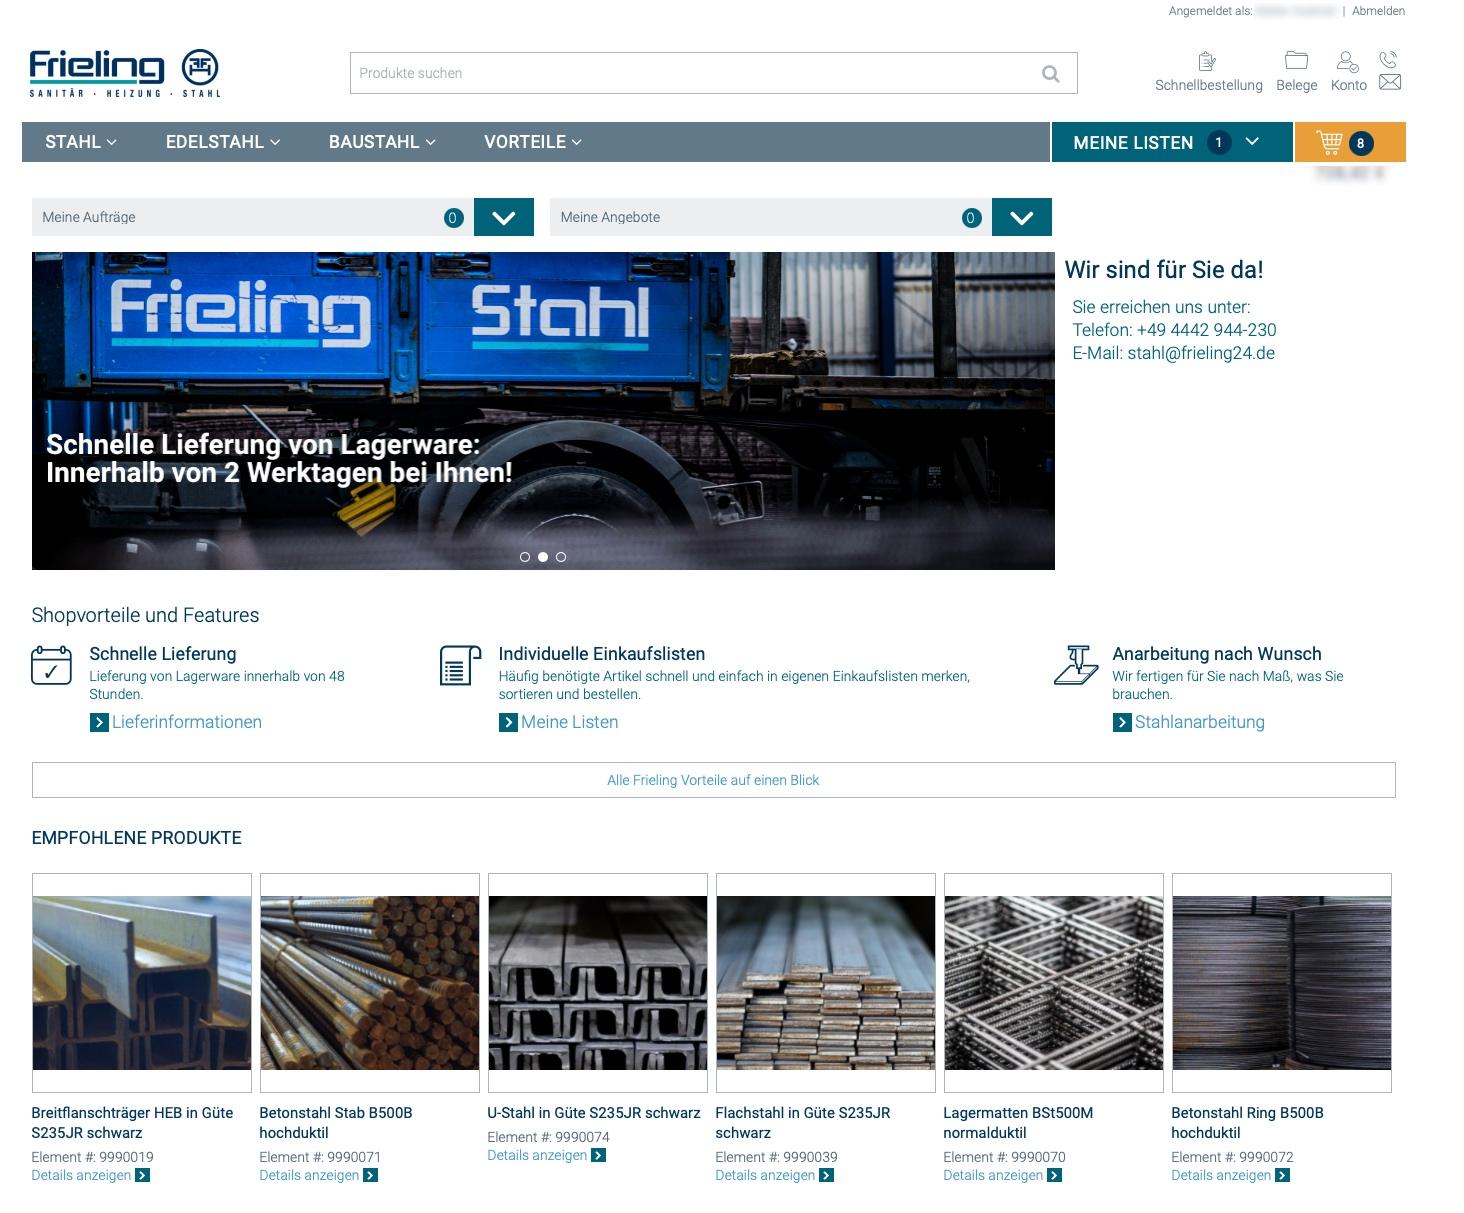Click the Frieling Stahl truck banner
Viewport: 1464px width, 1213px height.
tap(543, 411)
